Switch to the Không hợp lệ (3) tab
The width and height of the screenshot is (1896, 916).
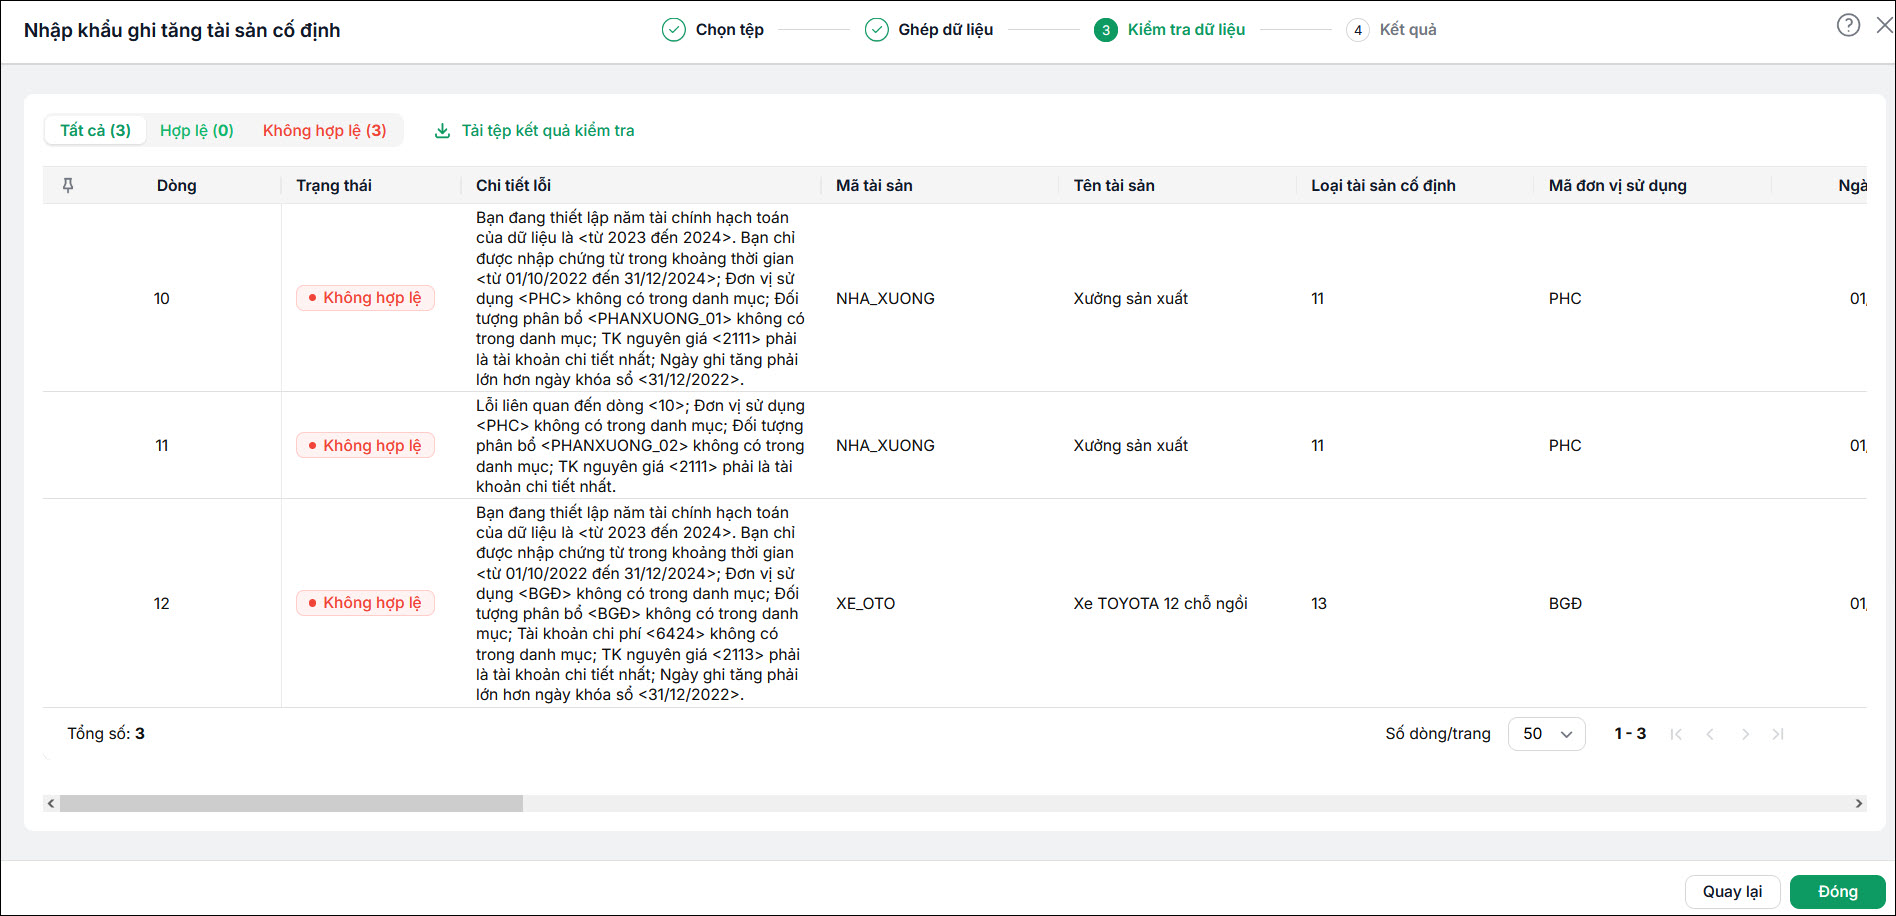(325, 130)
